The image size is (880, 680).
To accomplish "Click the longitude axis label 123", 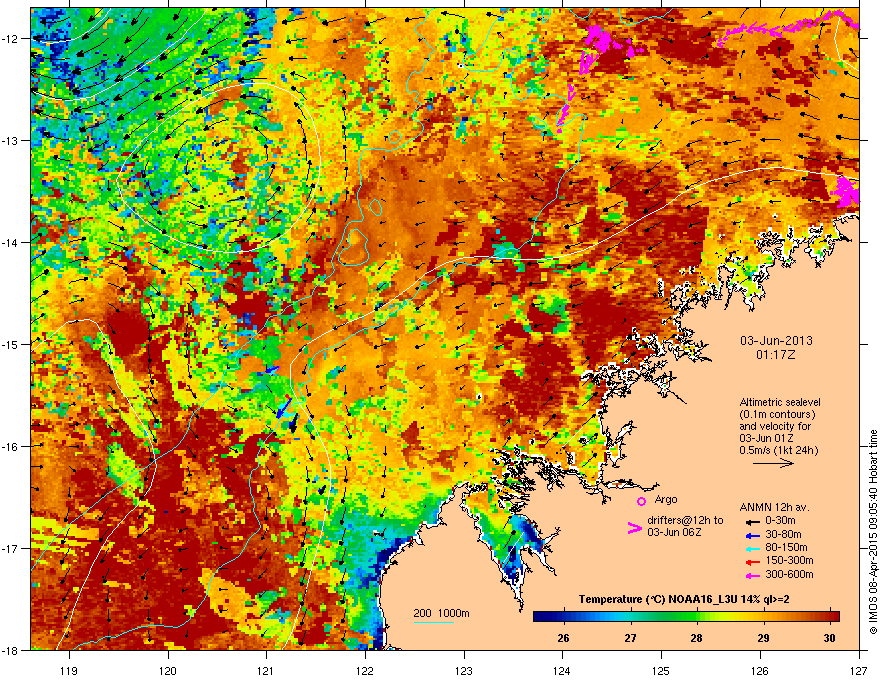I will [x=464, y=671].
